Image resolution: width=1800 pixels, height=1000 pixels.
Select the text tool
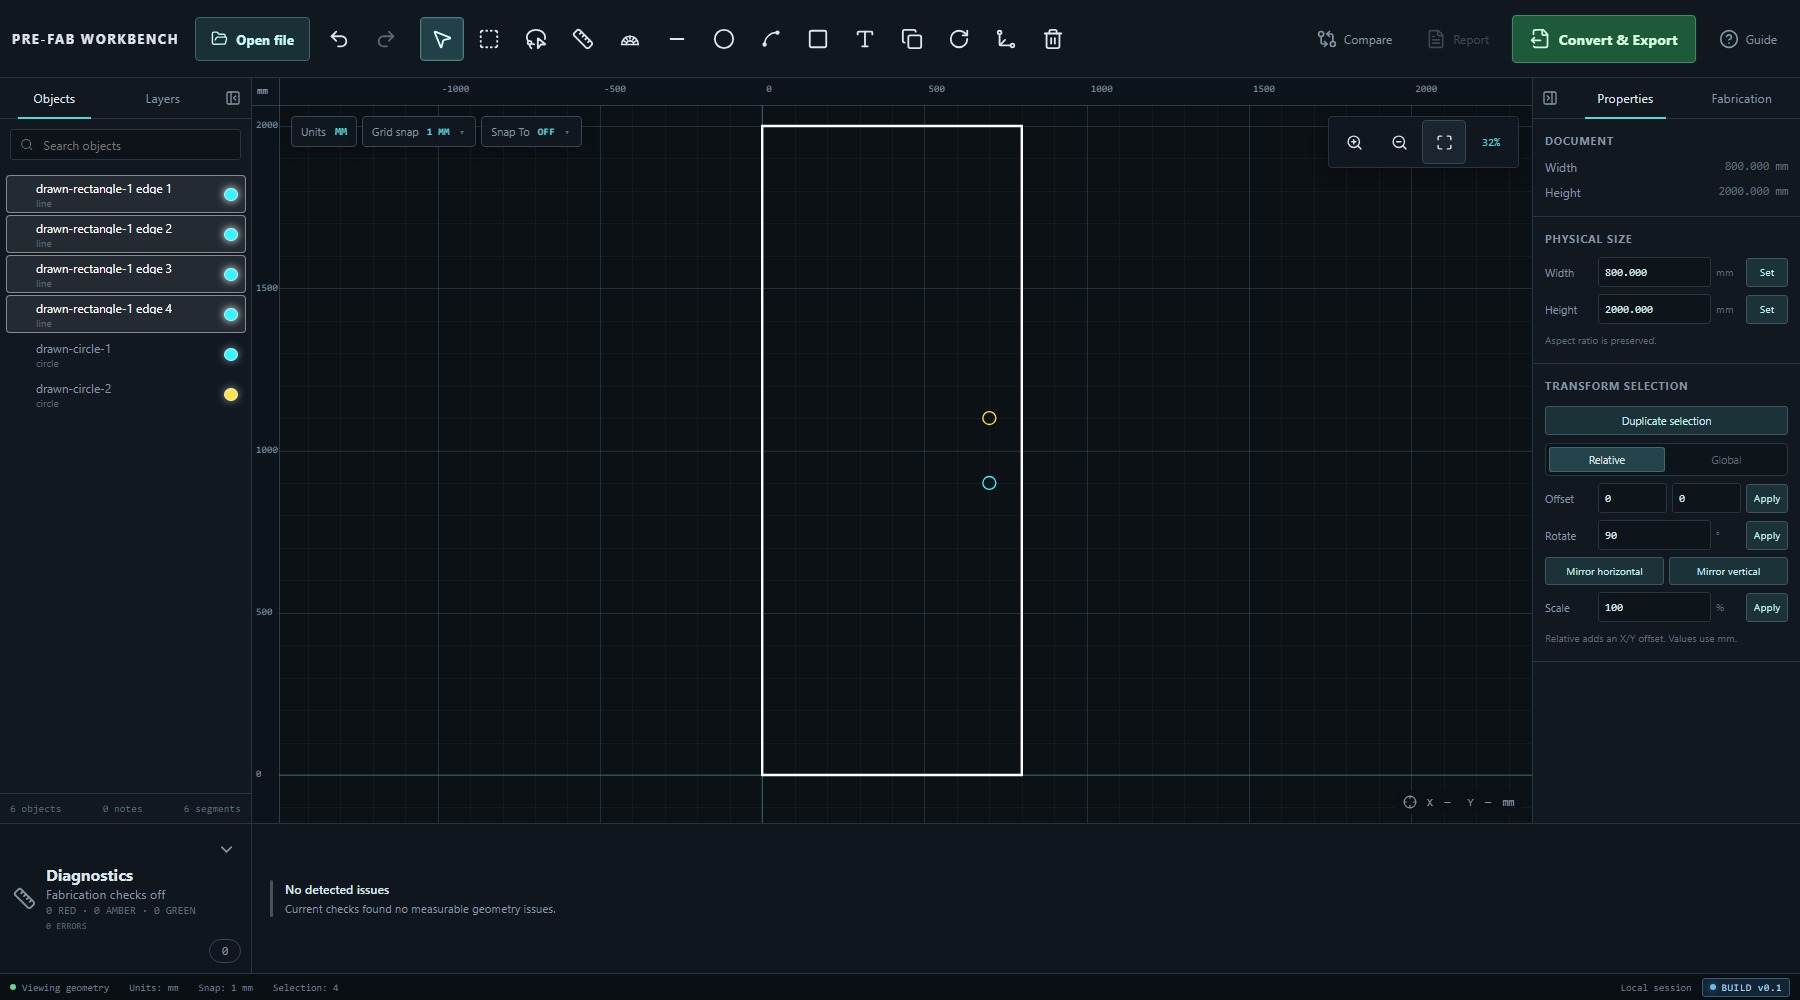pyautogui.click(x=865, y=40)
